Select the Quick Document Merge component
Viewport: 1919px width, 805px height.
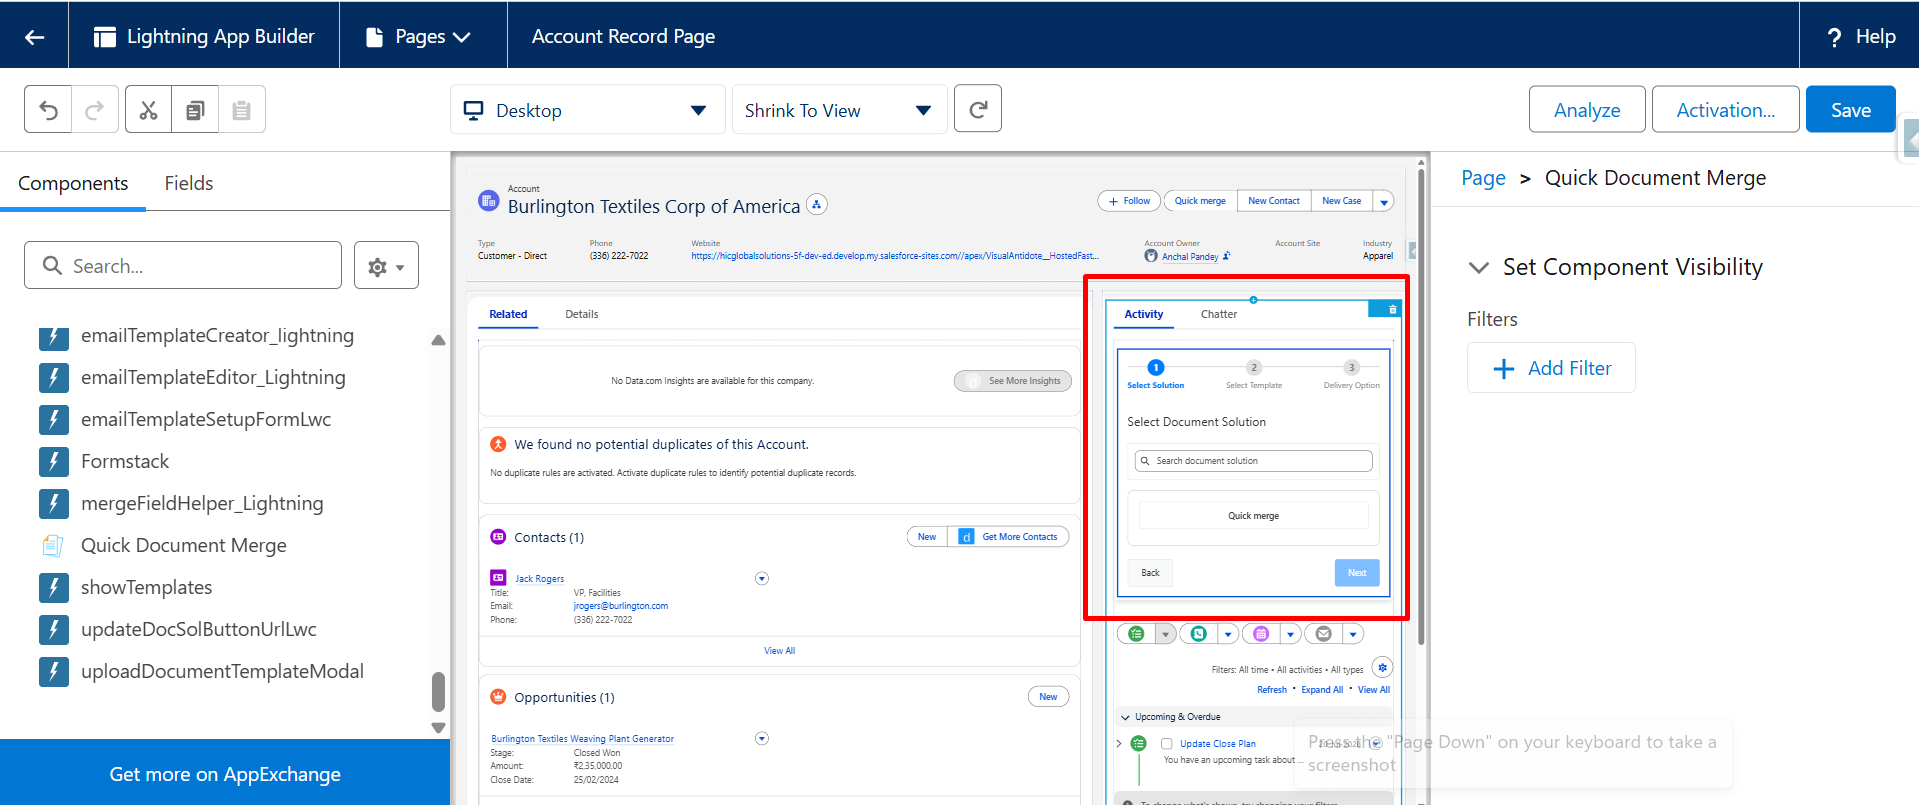pyautogui.click(x=184, y=546)
